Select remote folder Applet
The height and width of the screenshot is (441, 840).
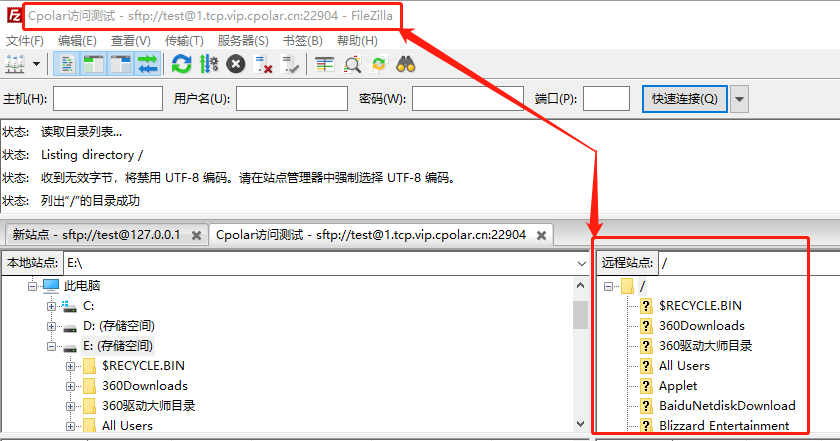pos(678,386)
